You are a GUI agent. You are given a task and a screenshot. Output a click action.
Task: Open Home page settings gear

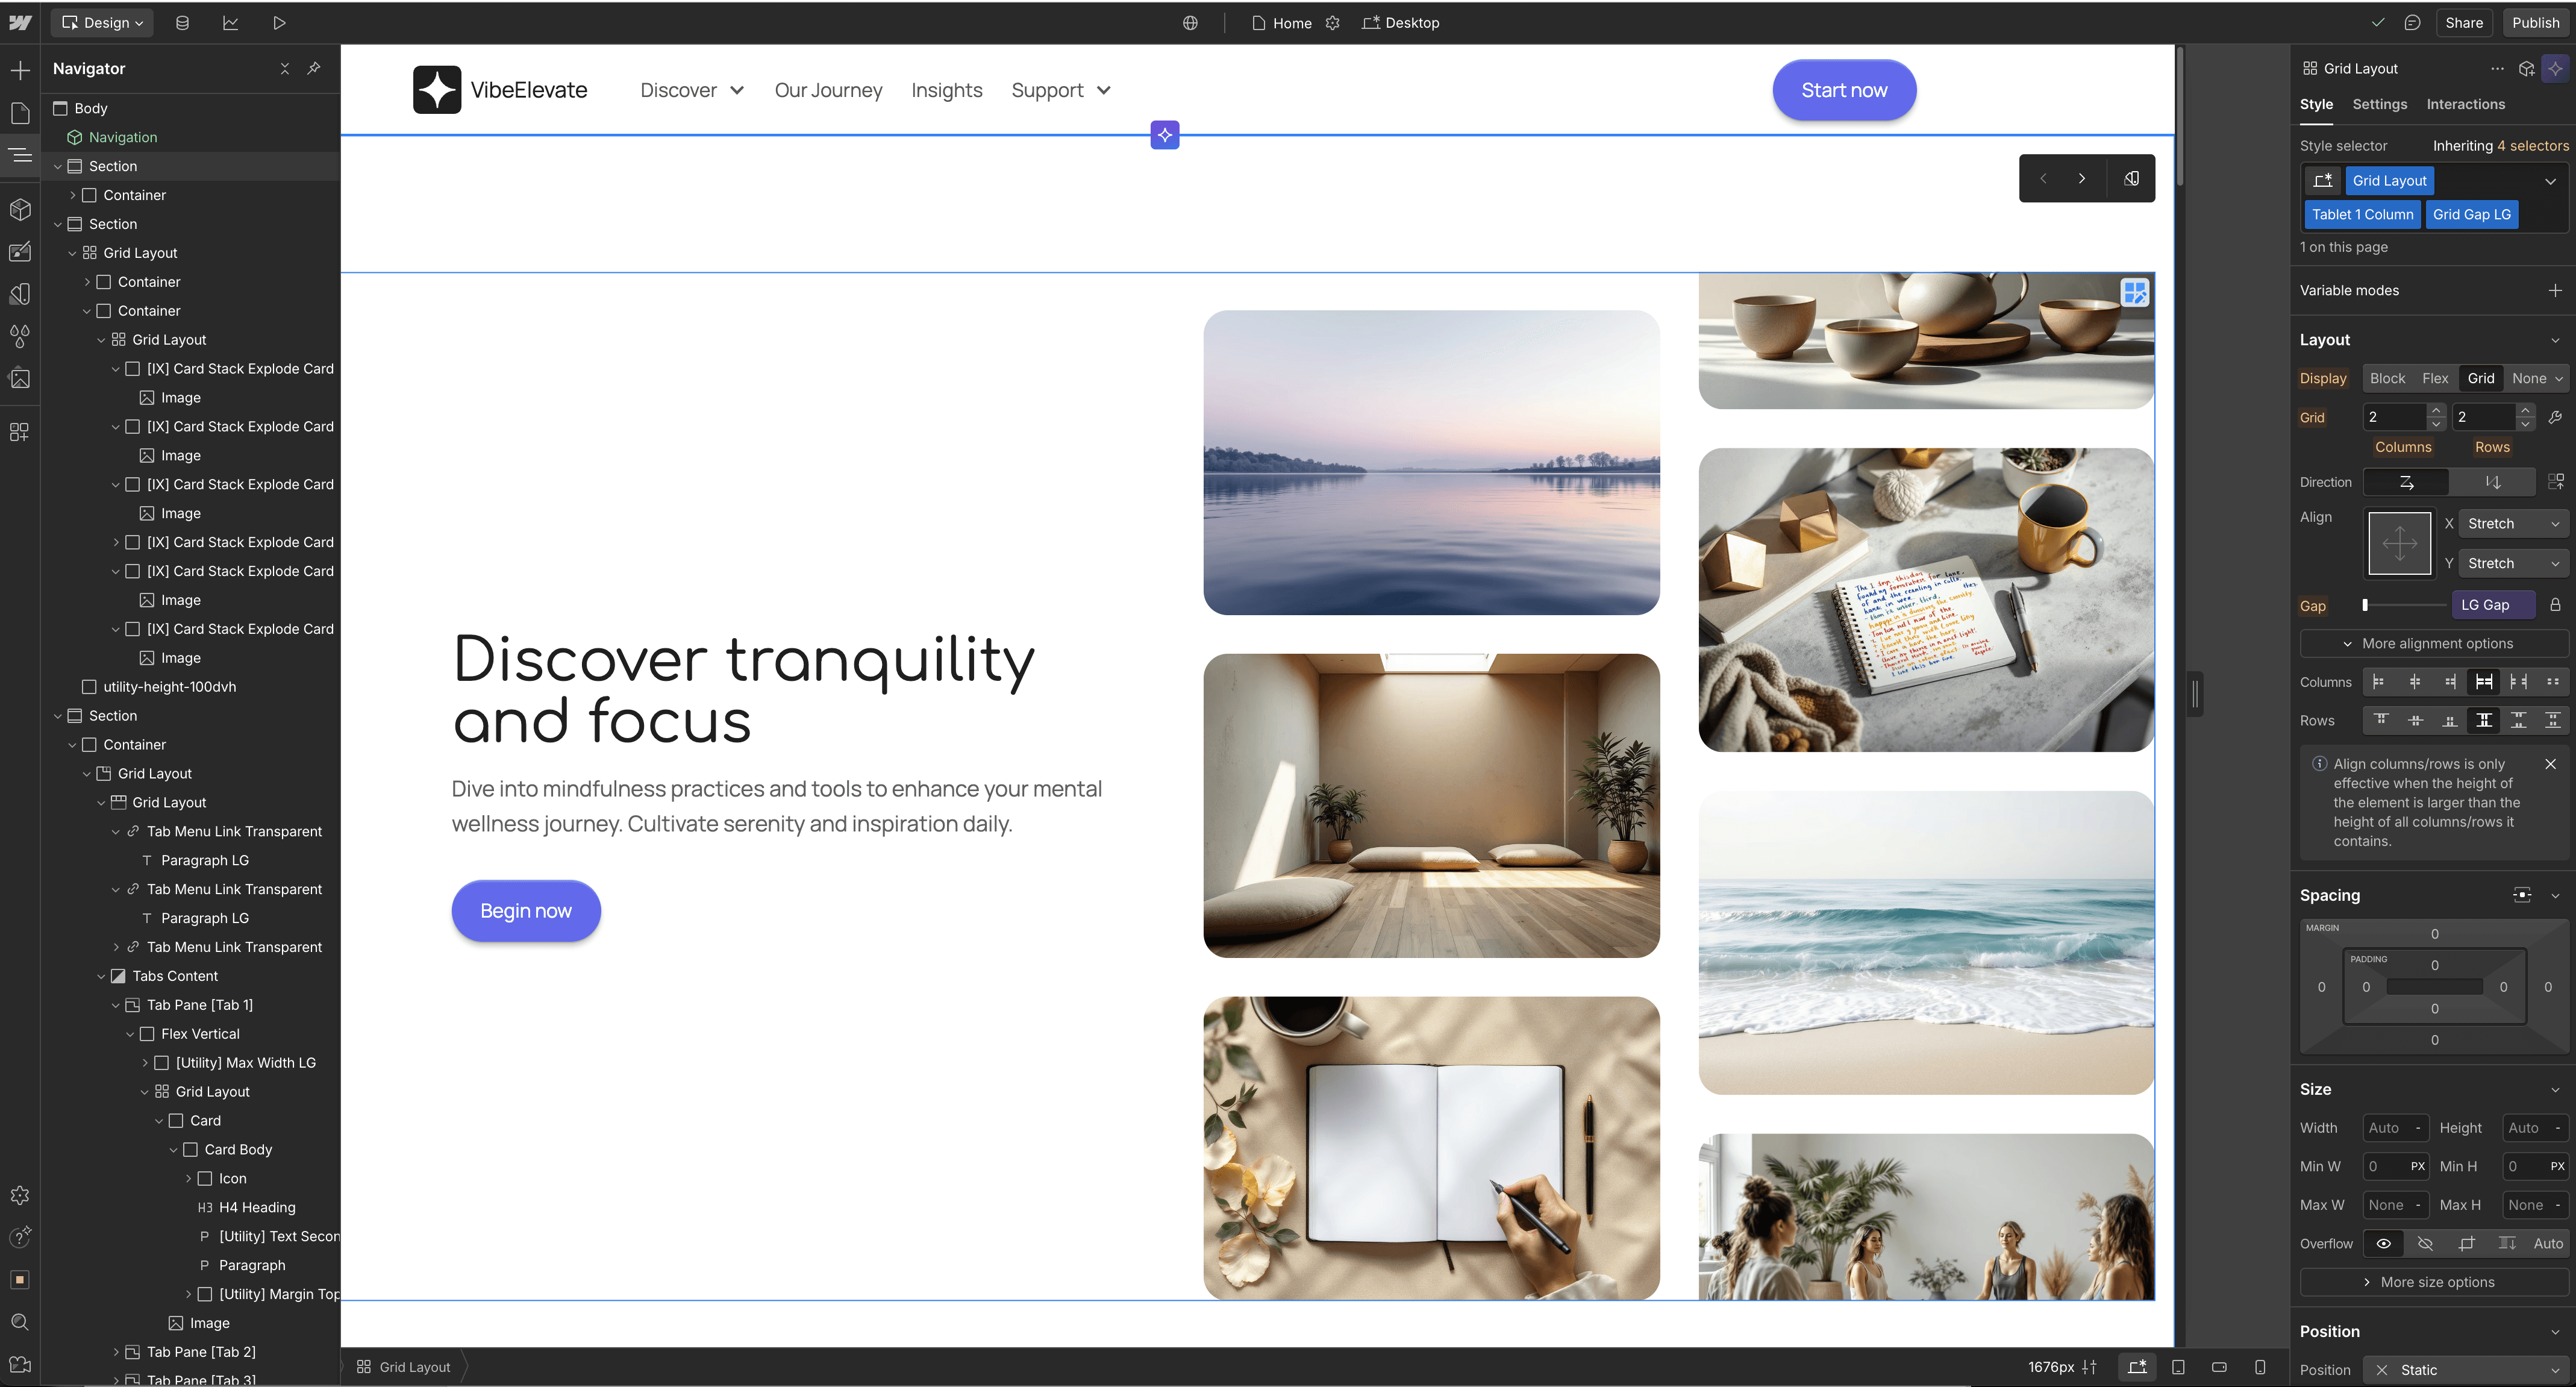coord(1332,23)
